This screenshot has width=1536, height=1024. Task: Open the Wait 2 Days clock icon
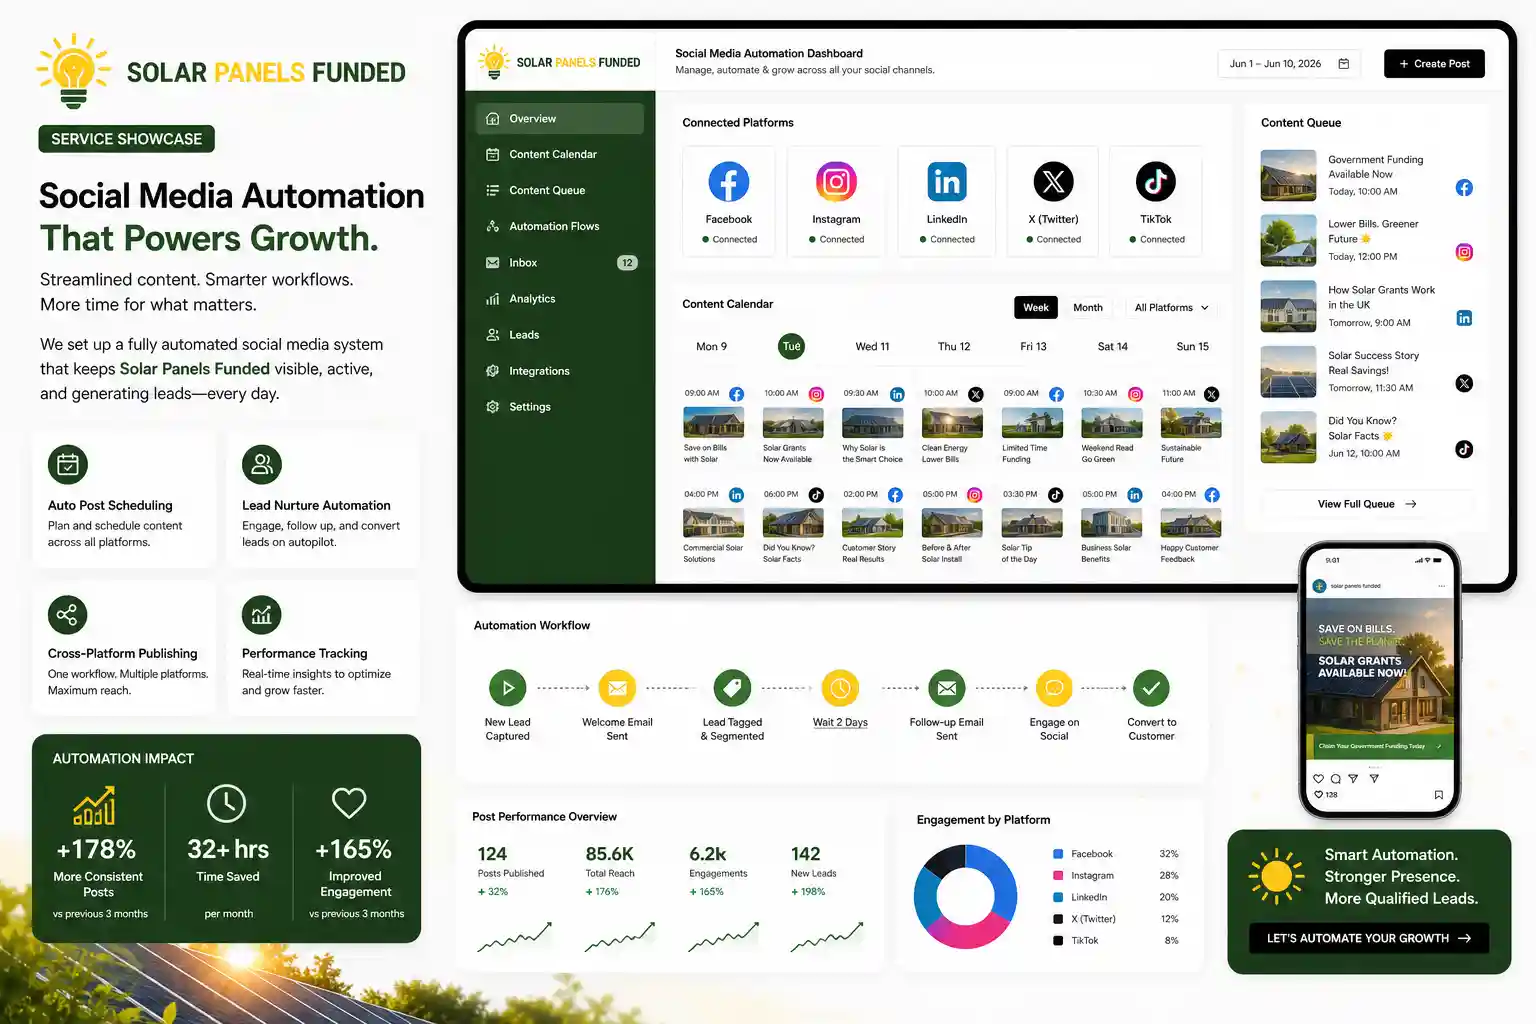(840, 688)
